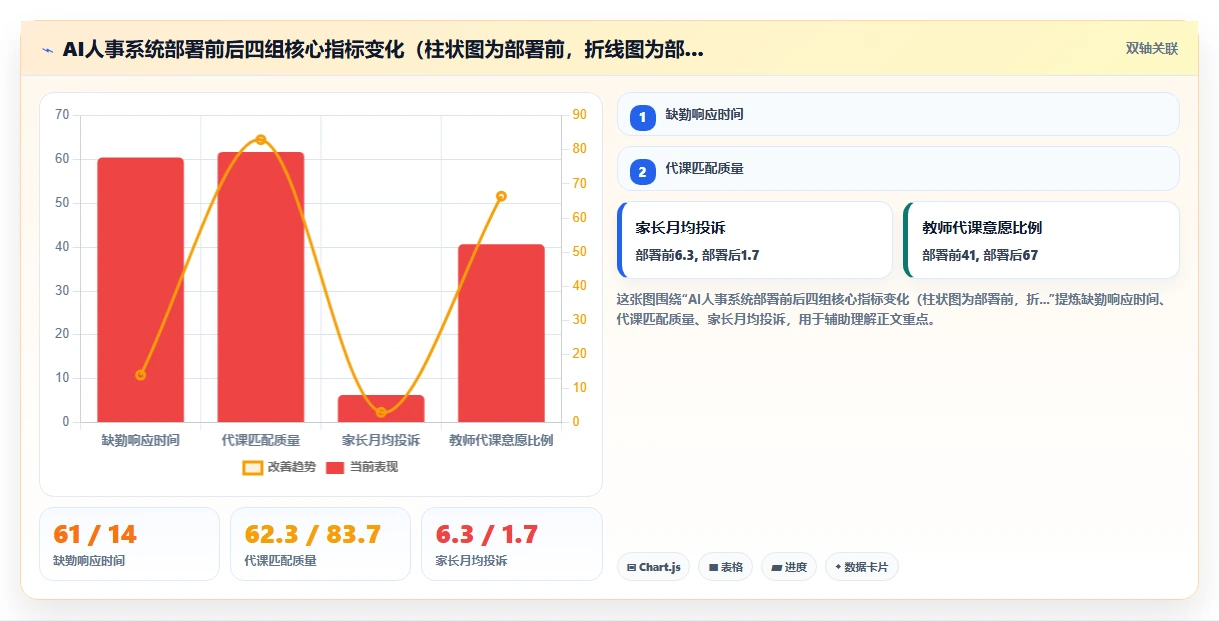Select the 代课匹配质量 list row
The height and width of the screenshot is (621, 1219).
tap(898, 168)
